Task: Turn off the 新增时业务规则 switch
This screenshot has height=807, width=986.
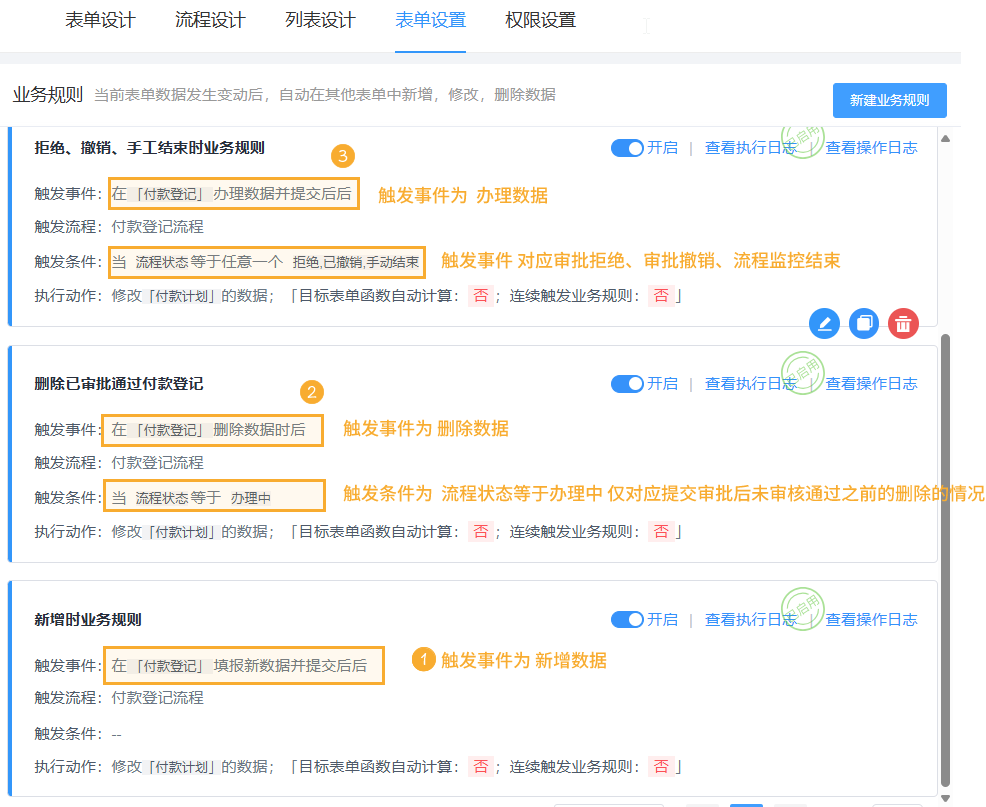Action: [627, 619]
